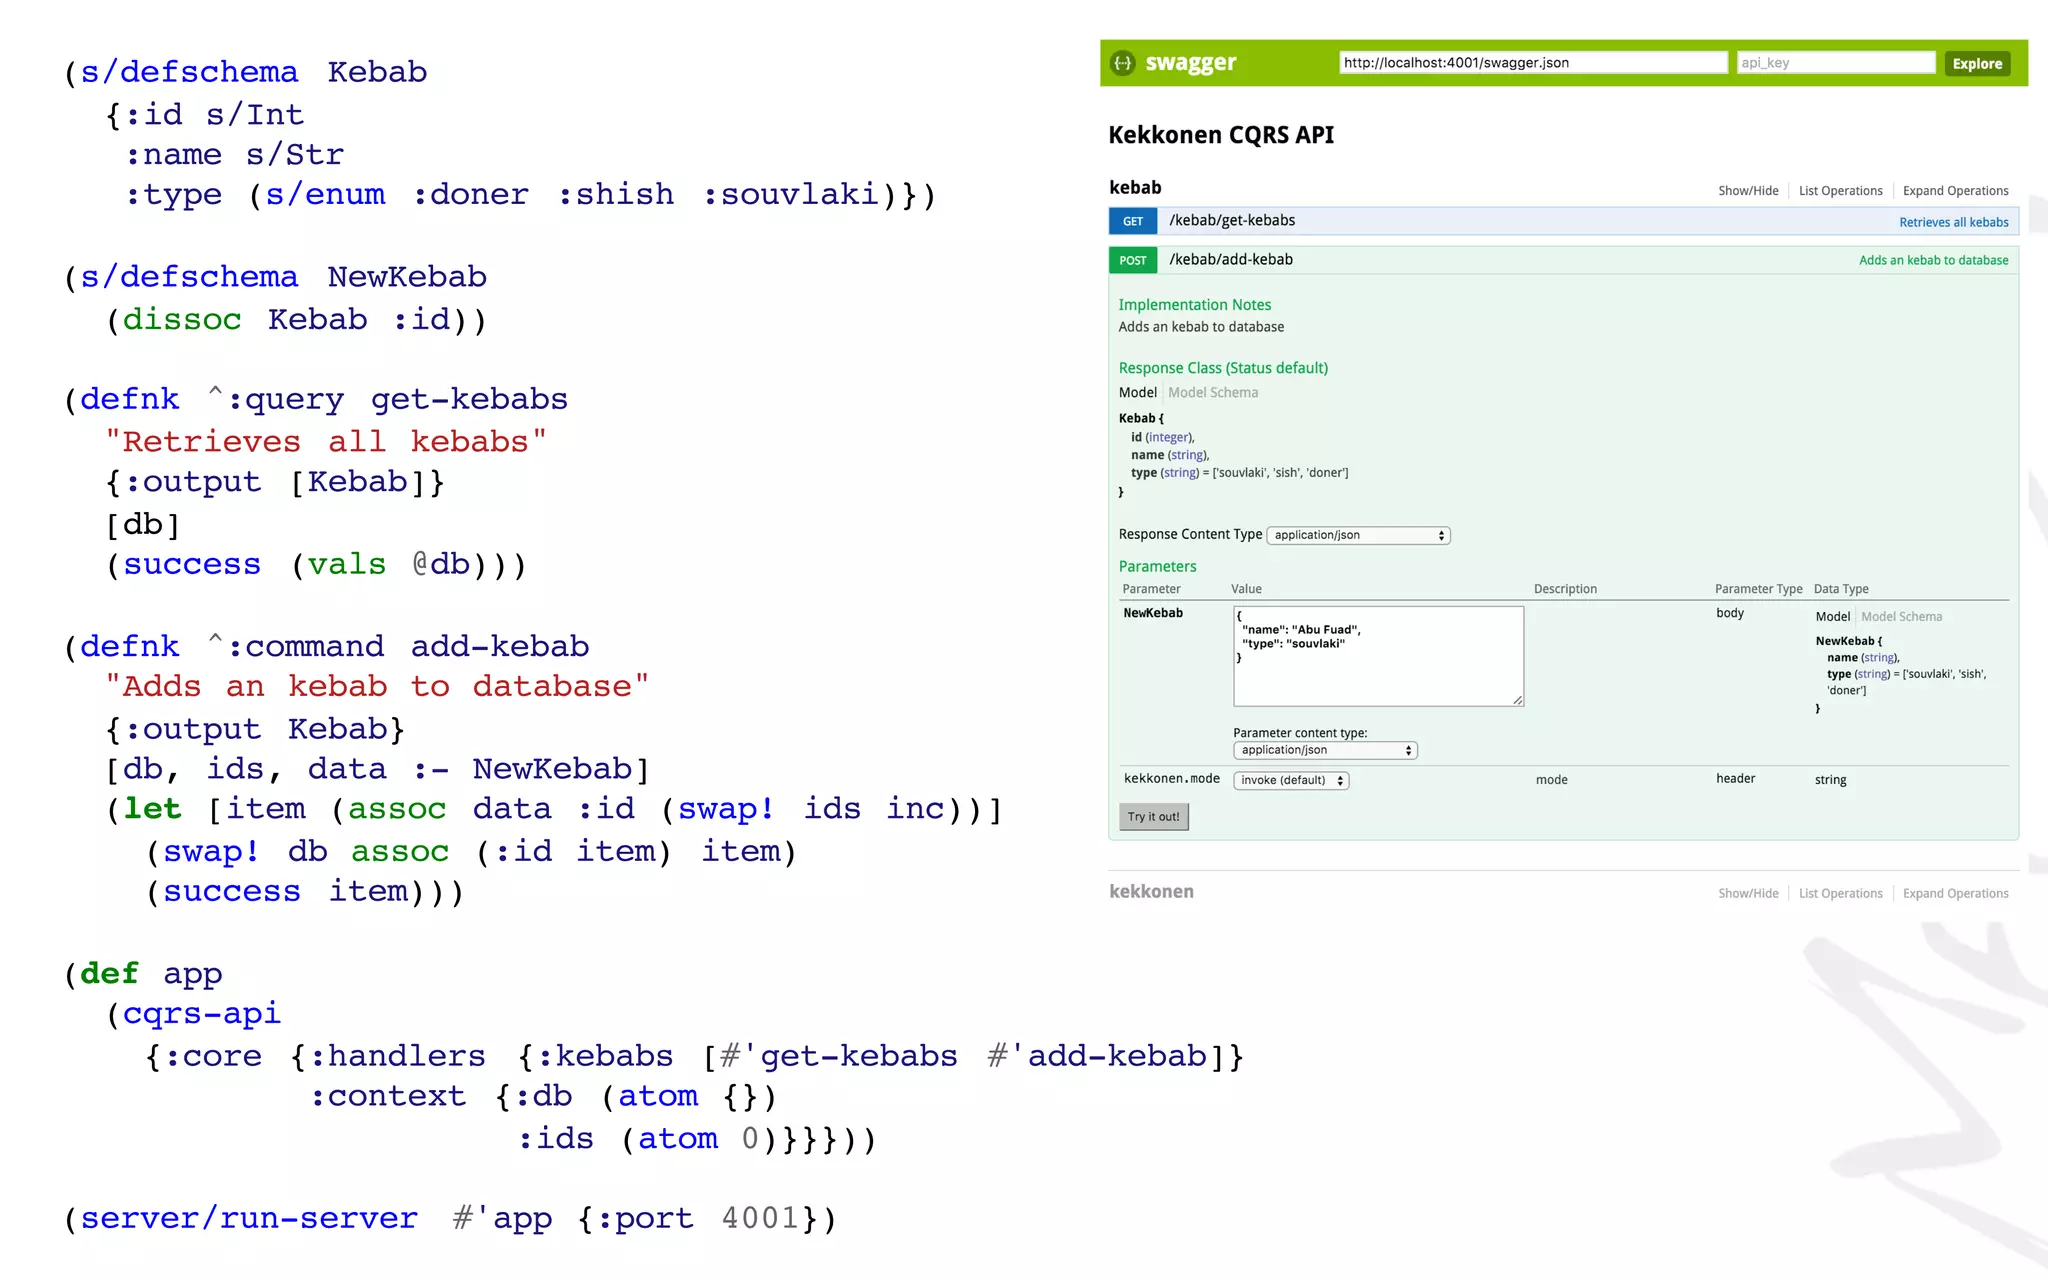Click the '(cqrs-api' code line
This screenshot has width=2048, height=1280.
point(193,1014)
